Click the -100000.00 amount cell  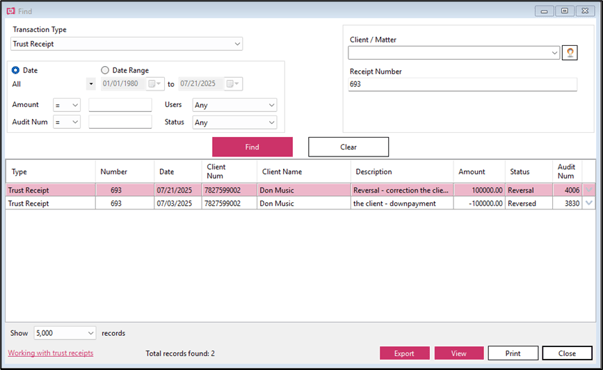[479, 203]
